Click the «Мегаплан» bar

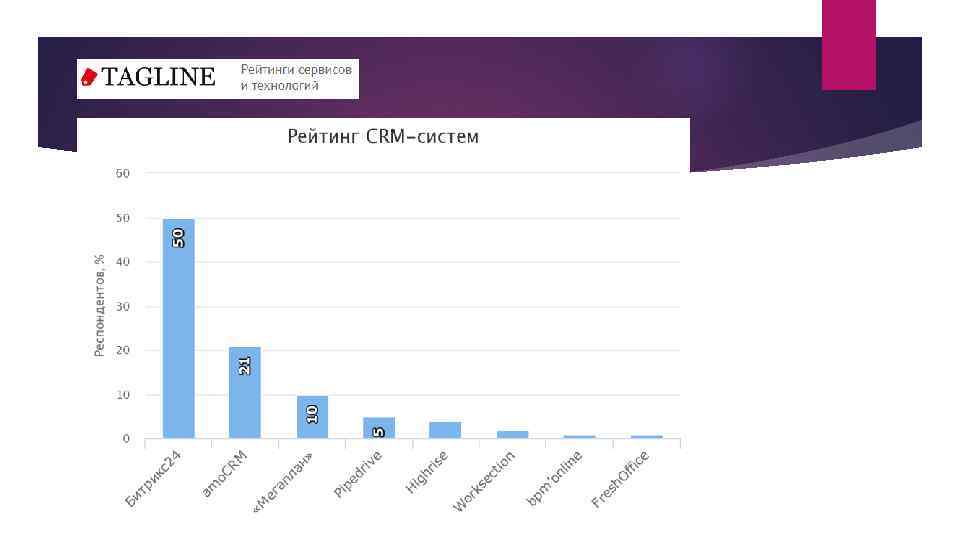(312, 417)
